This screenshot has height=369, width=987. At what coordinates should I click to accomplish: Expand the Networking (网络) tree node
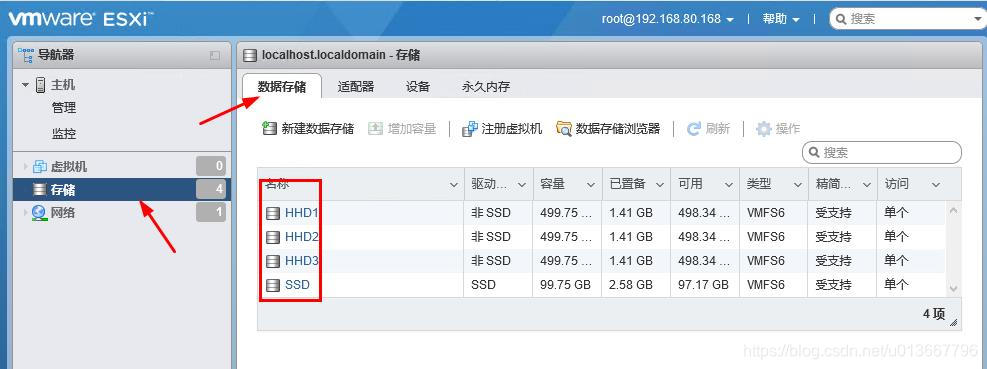[26, 213]
